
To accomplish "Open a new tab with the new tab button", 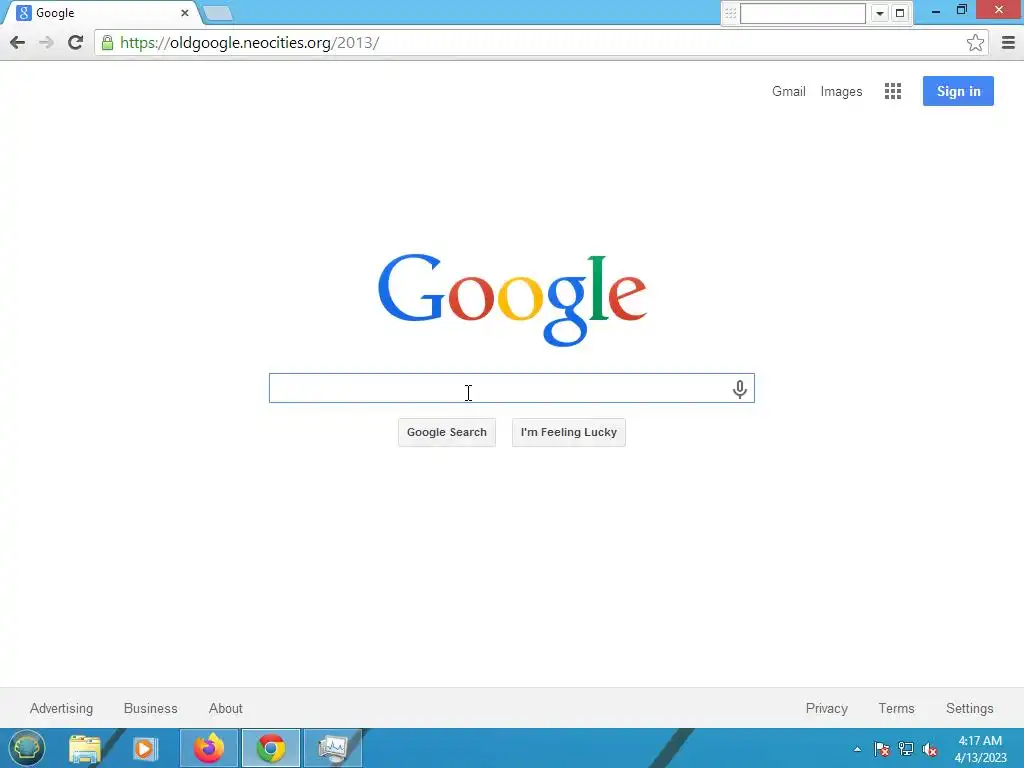I will pos(218,13).
